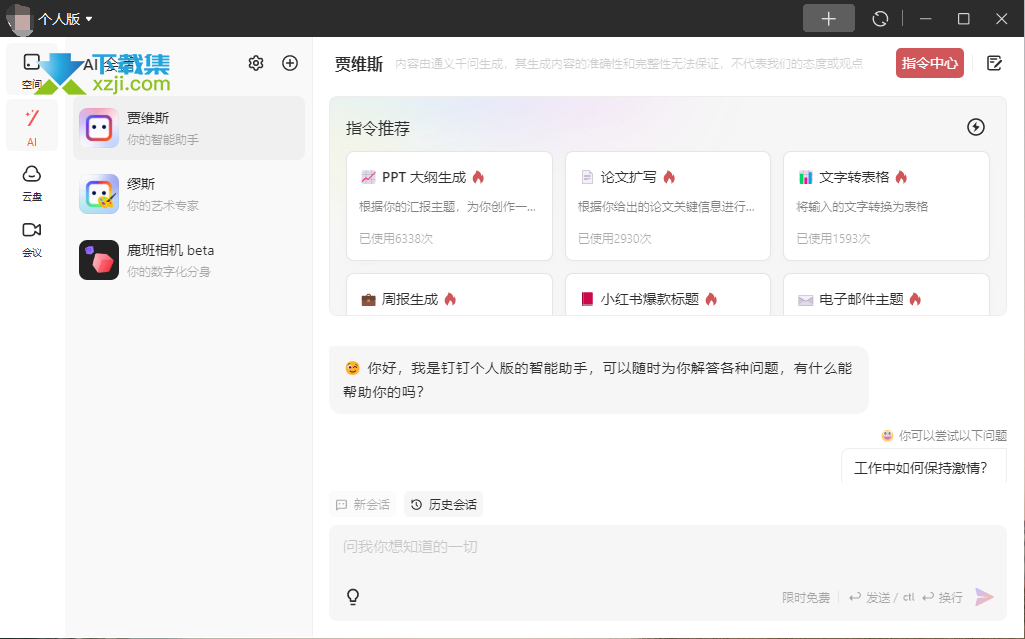Click the 已使用6338次 usage count

point(396,238)
